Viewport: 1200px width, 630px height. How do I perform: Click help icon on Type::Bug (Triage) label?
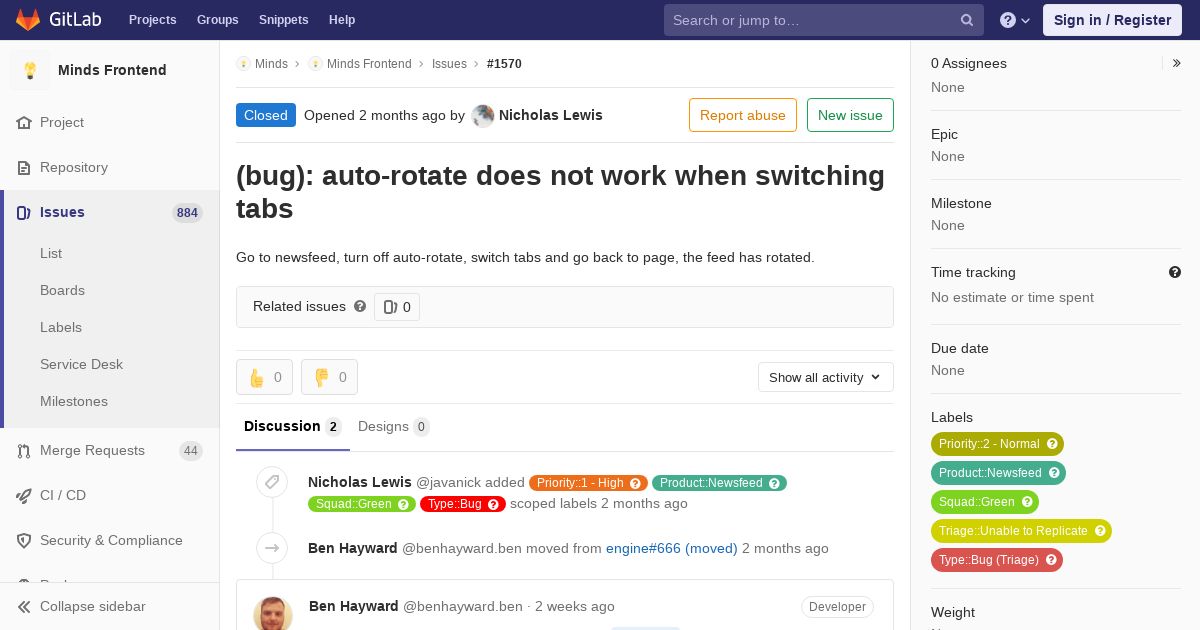[1050, 560]
